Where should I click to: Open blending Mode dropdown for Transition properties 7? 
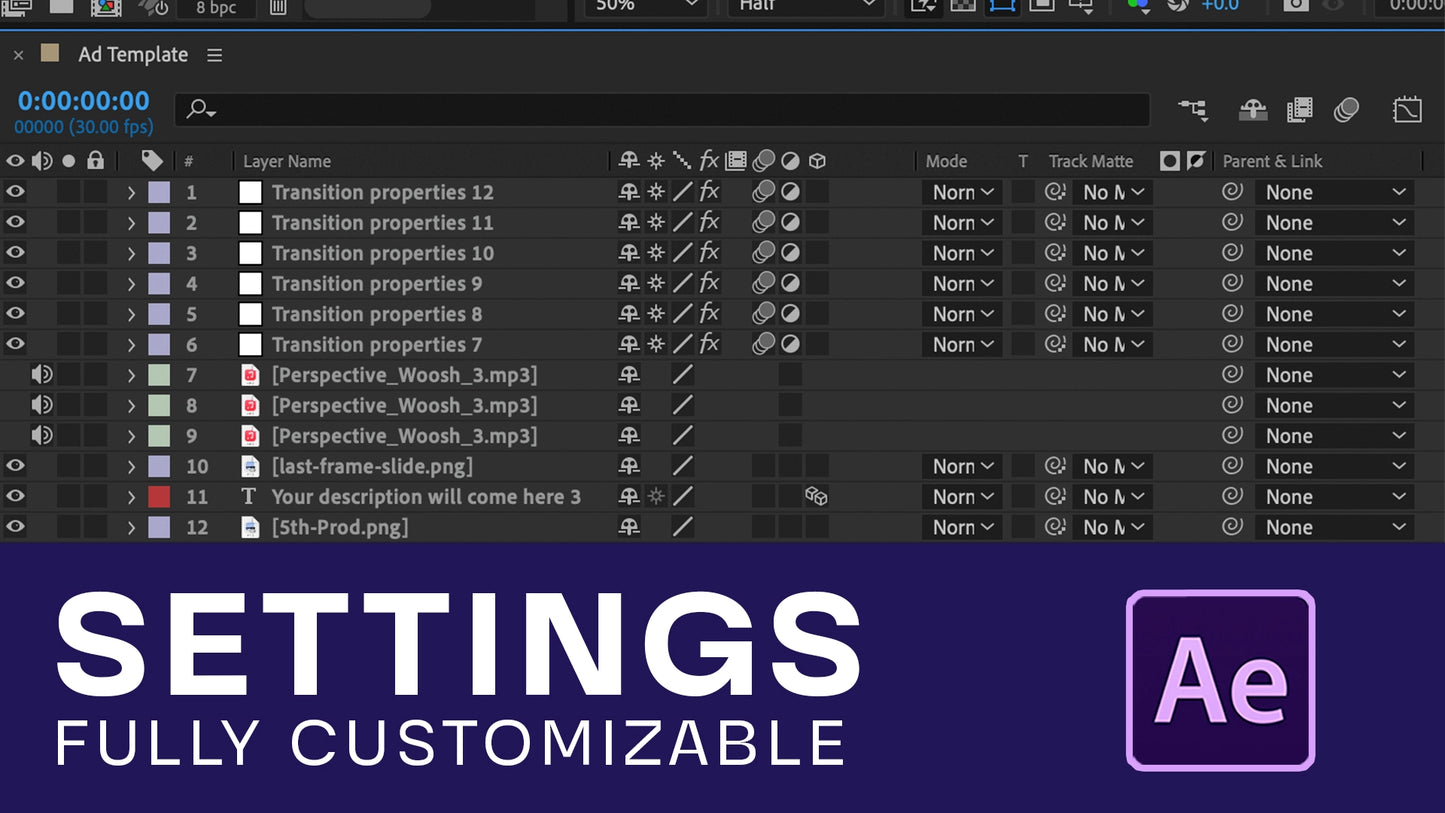[961, 345]
